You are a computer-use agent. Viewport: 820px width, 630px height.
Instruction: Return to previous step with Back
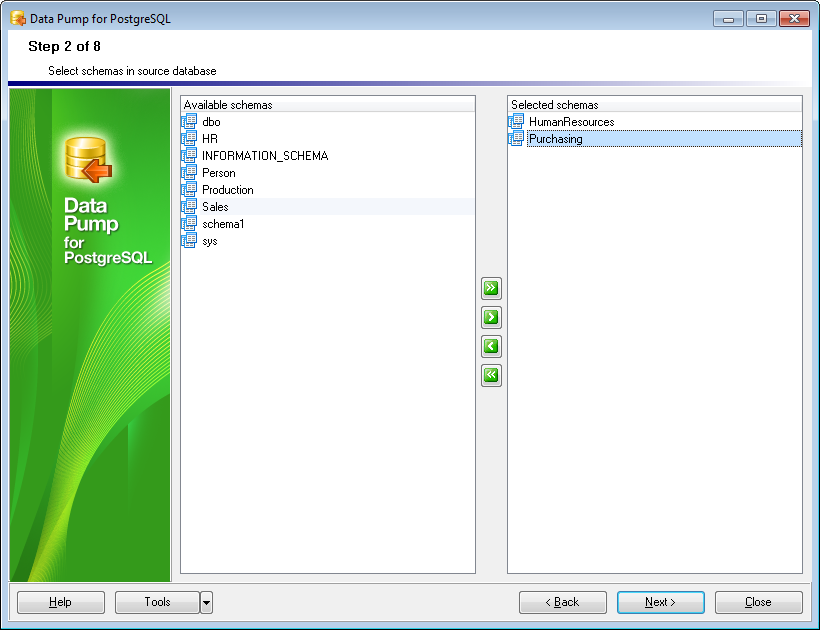562,602
